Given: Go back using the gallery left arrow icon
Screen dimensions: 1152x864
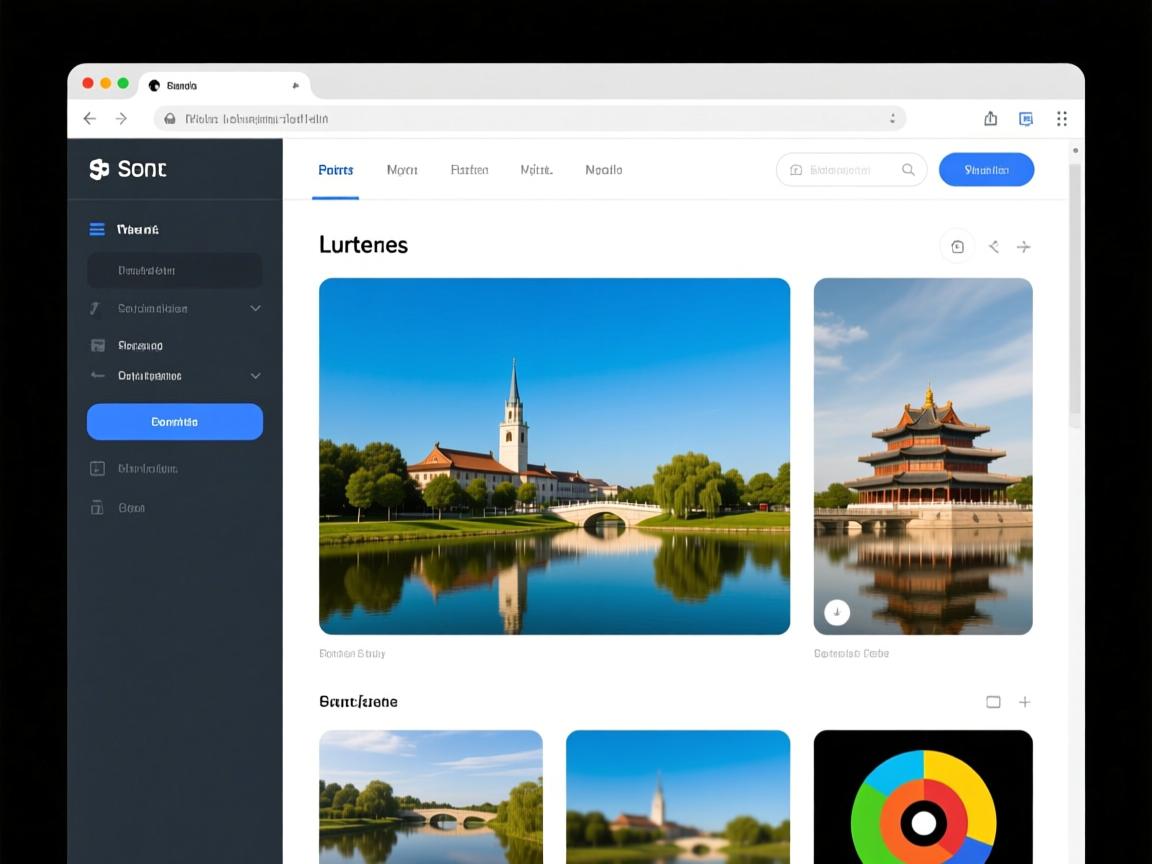Looking at the screenshot, I should (993, 246).
